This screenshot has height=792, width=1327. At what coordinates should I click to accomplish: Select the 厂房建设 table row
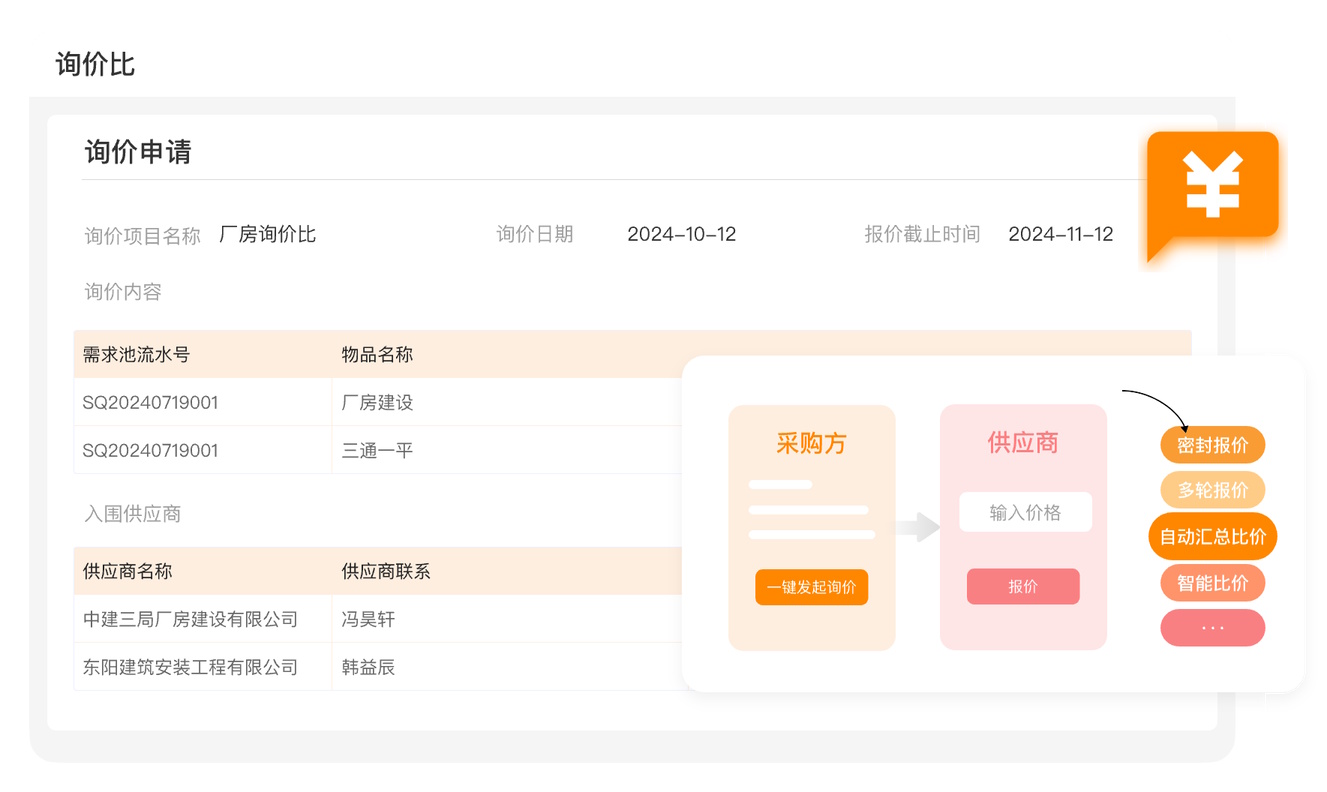377,403
